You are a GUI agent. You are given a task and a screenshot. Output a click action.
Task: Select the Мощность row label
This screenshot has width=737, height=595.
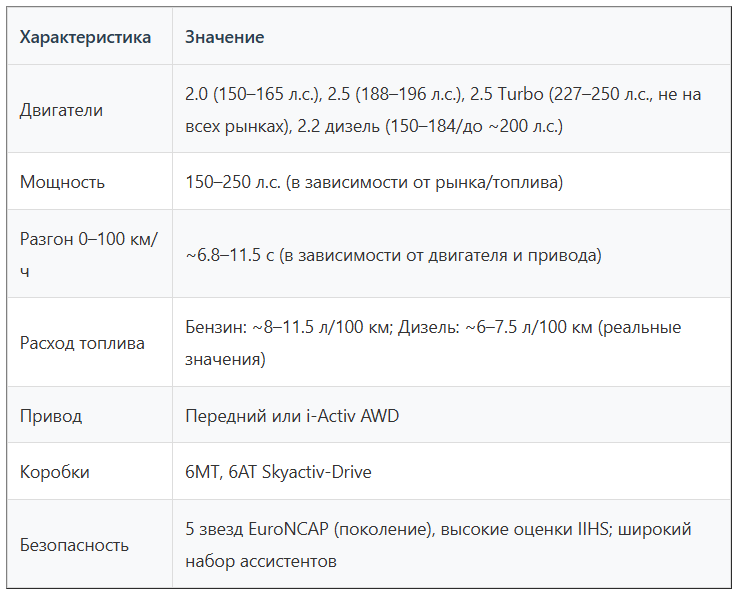(x=62, y=182)
